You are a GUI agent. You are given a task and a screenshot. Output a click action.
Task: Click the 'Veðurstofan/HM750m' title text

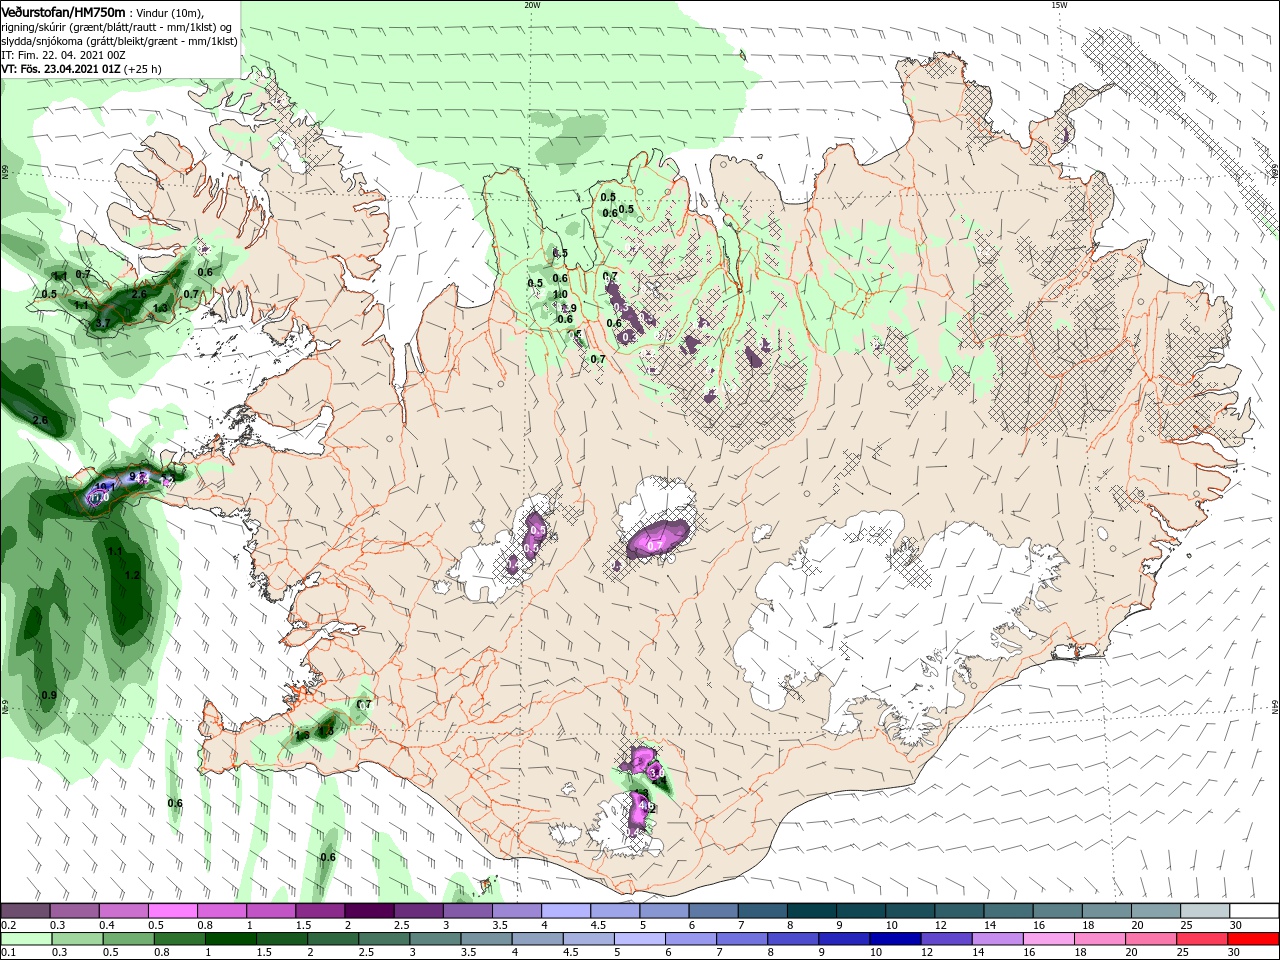[63, 11]
